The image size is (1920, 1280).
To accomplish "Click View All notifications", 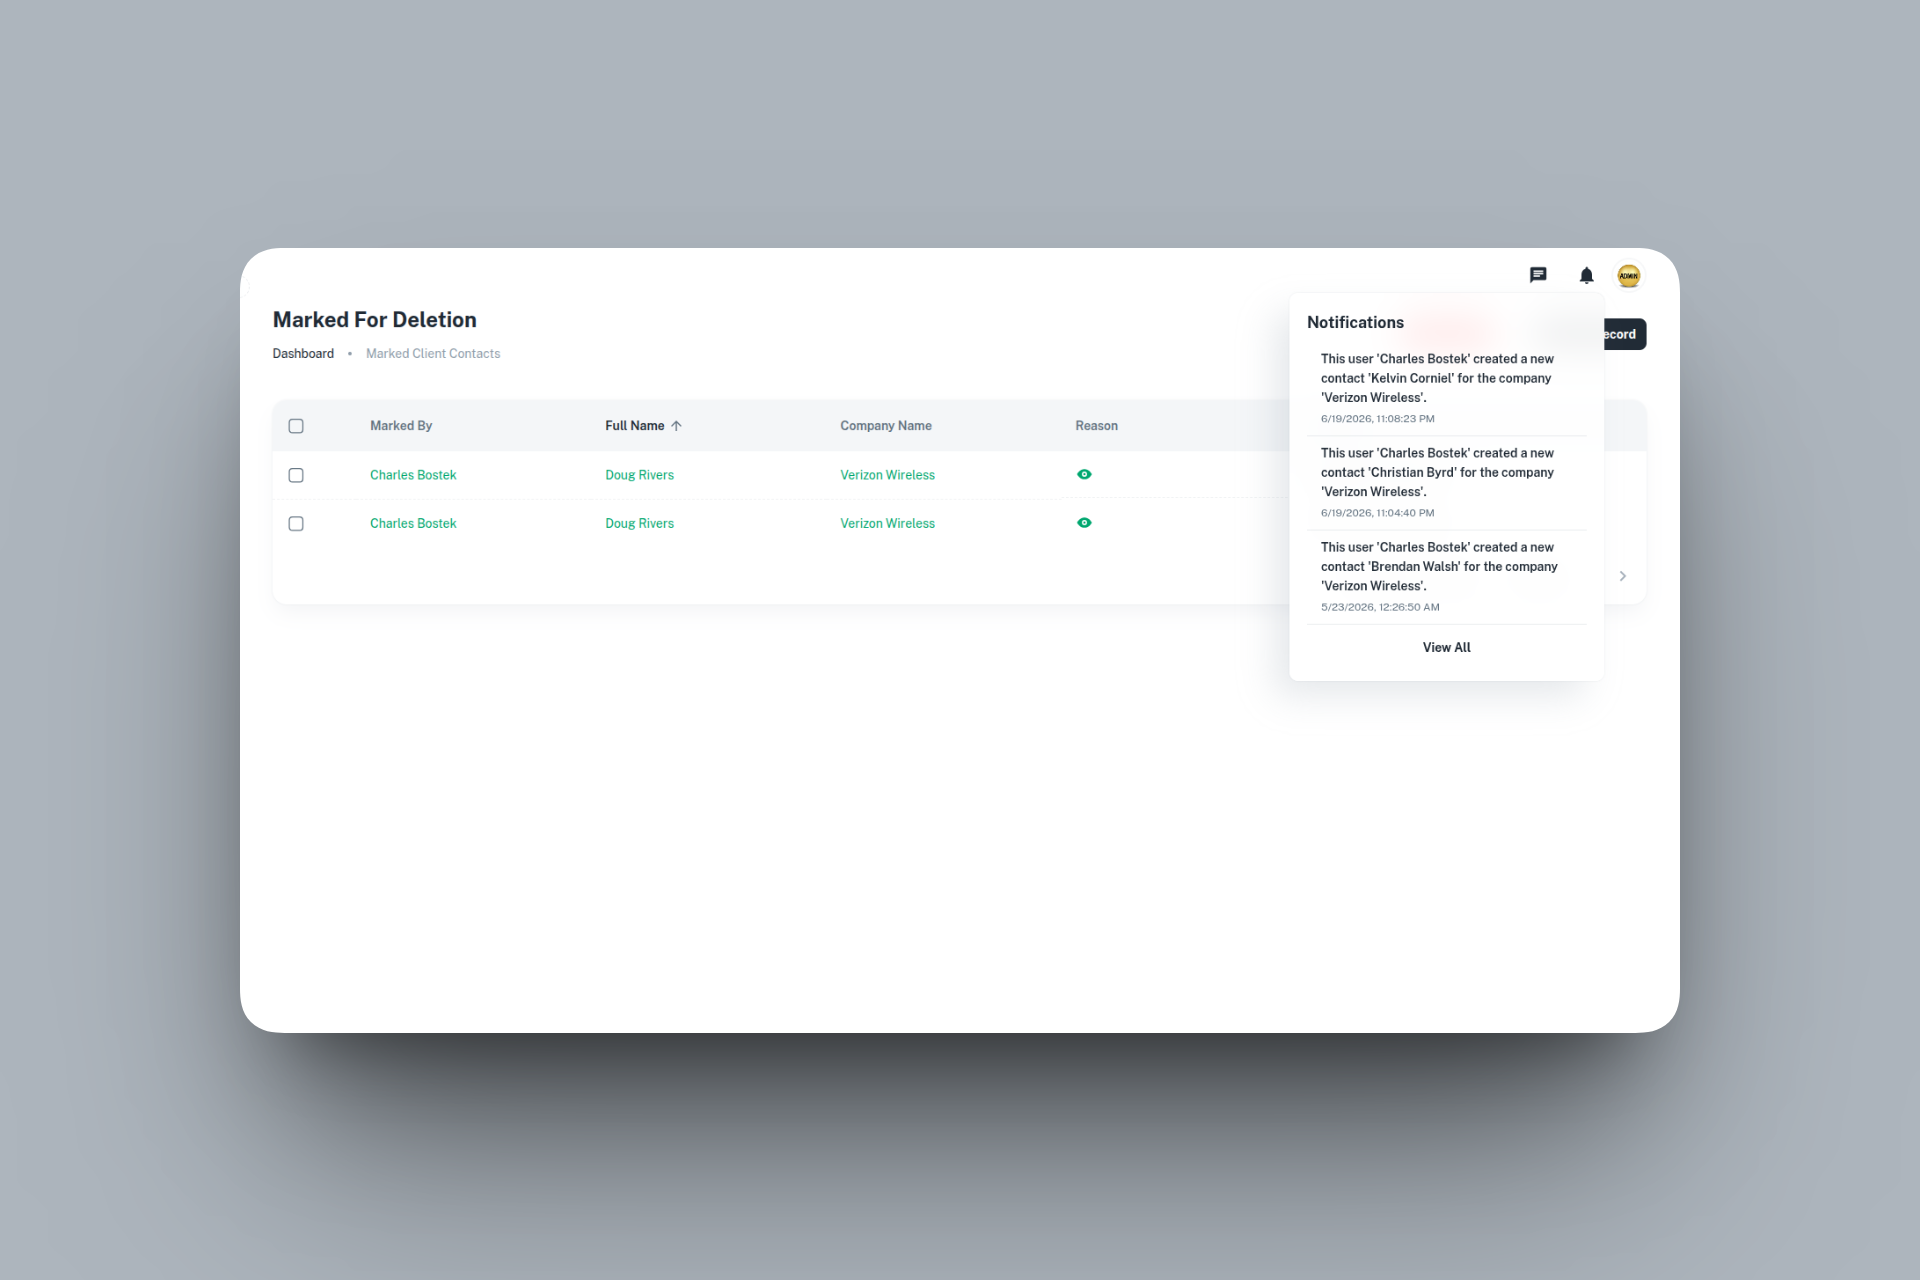I will pos(1446,648).
